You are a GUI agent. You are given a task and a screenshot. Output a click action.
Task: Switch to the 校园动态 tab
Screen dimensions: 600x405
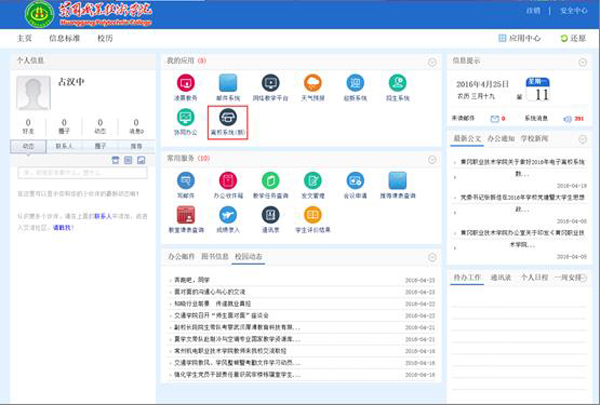tap(250, 257)
